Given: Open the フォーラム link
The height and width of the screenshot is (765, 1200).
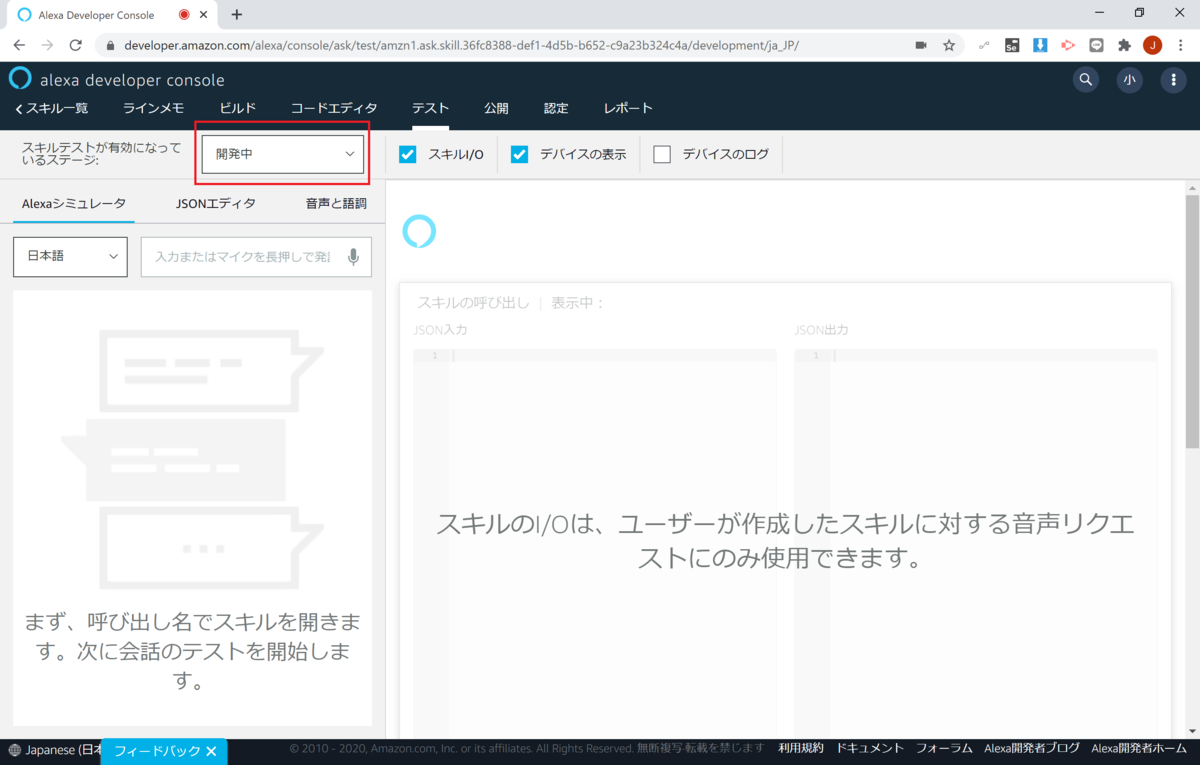Looking at the screenshot, I should click(x=943, y=747).
